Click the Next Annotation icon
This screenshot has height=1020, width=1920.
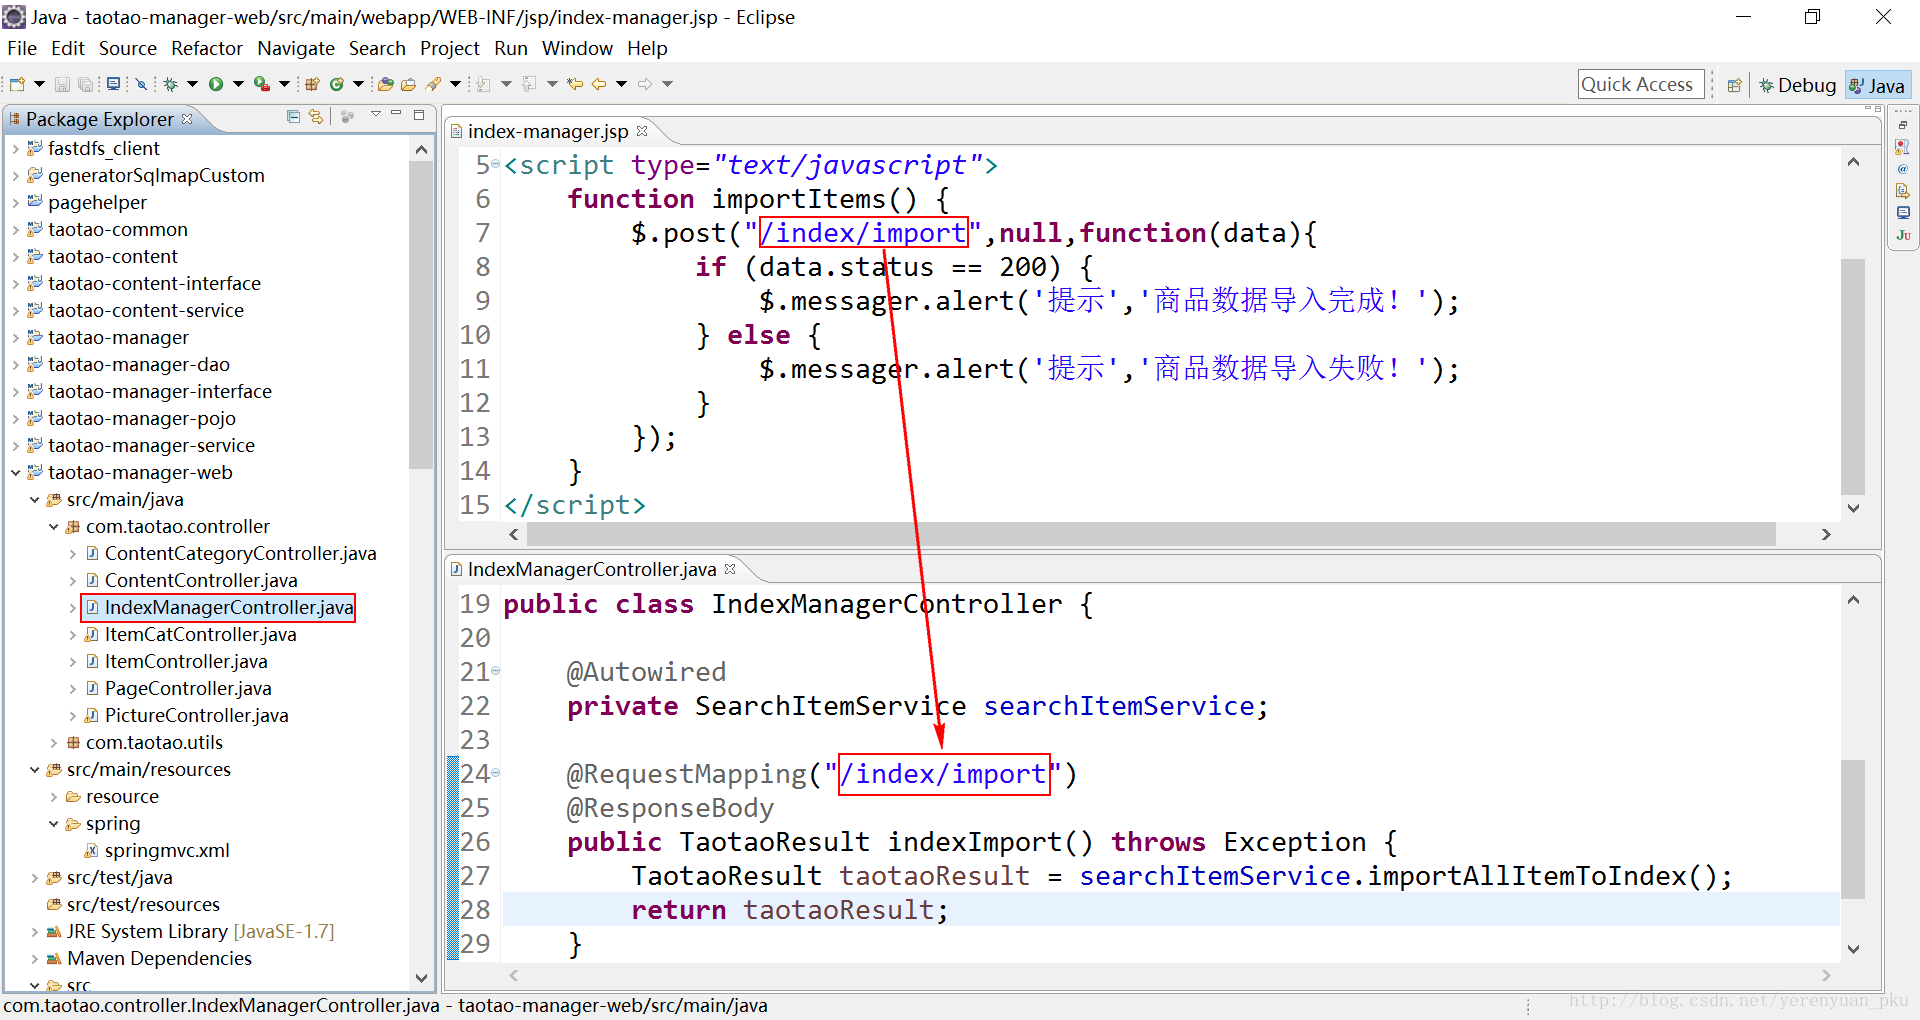[x=483, y=84]
